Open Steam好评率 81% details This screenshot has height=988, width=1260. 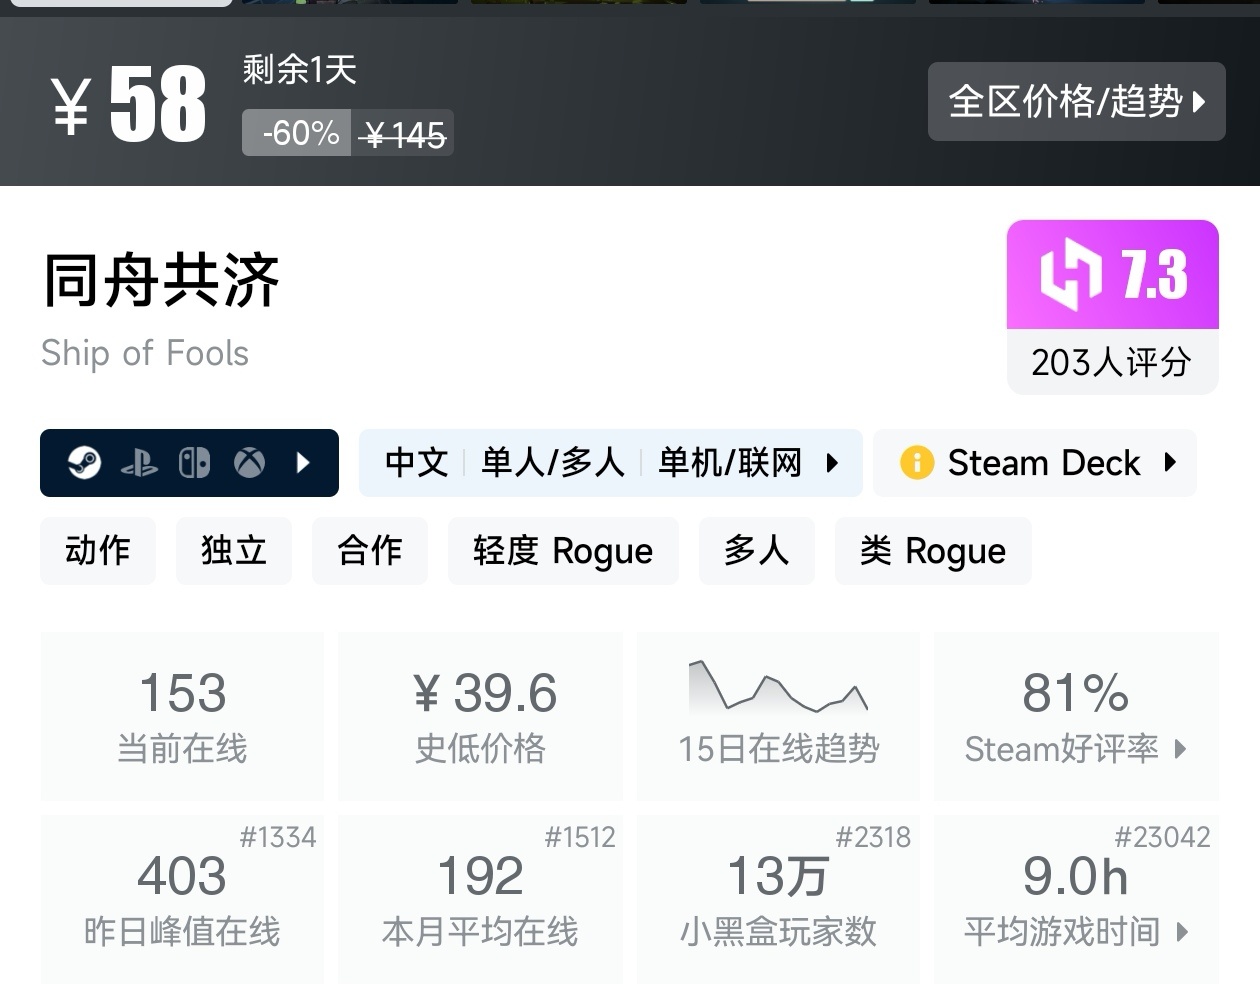click(1076, 716)
